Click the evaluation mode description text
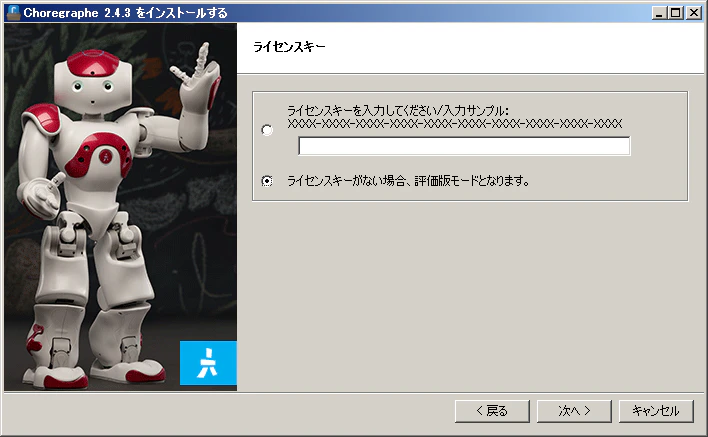708x437 pixels. pos(408,181)
